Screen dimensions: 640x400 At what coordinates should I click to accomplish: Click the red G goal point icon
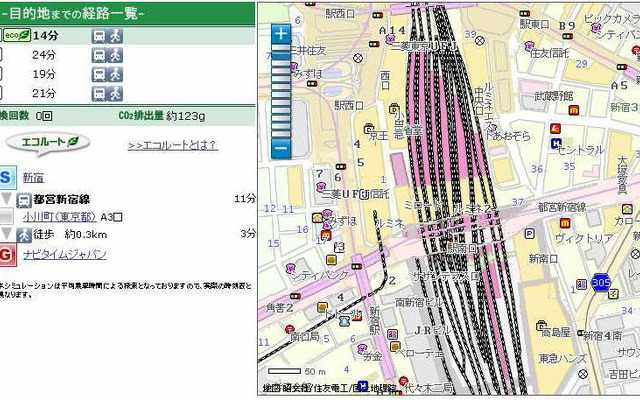click(8, 255)
